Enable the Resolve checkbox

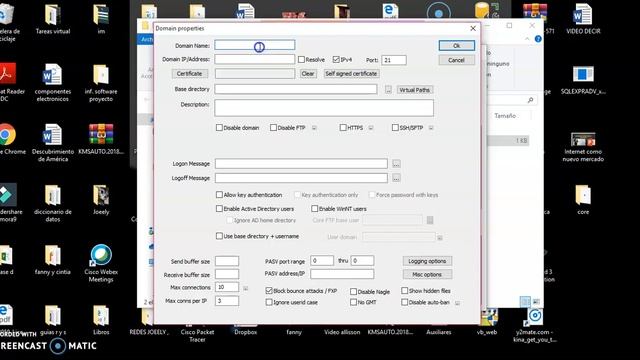pyautogui.click(x=301, y=60)
